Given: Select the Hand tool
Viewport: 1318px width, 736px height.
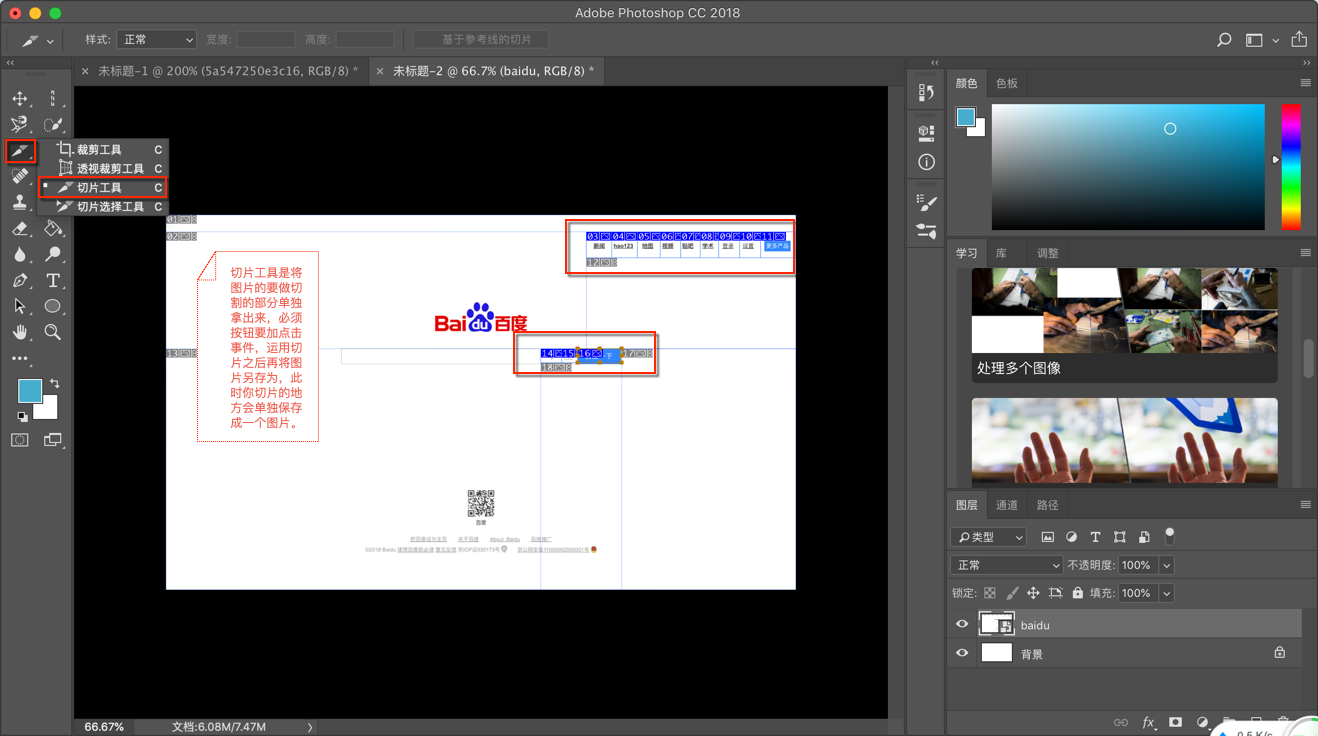Looking at the screenshot, I should [20, 332].
